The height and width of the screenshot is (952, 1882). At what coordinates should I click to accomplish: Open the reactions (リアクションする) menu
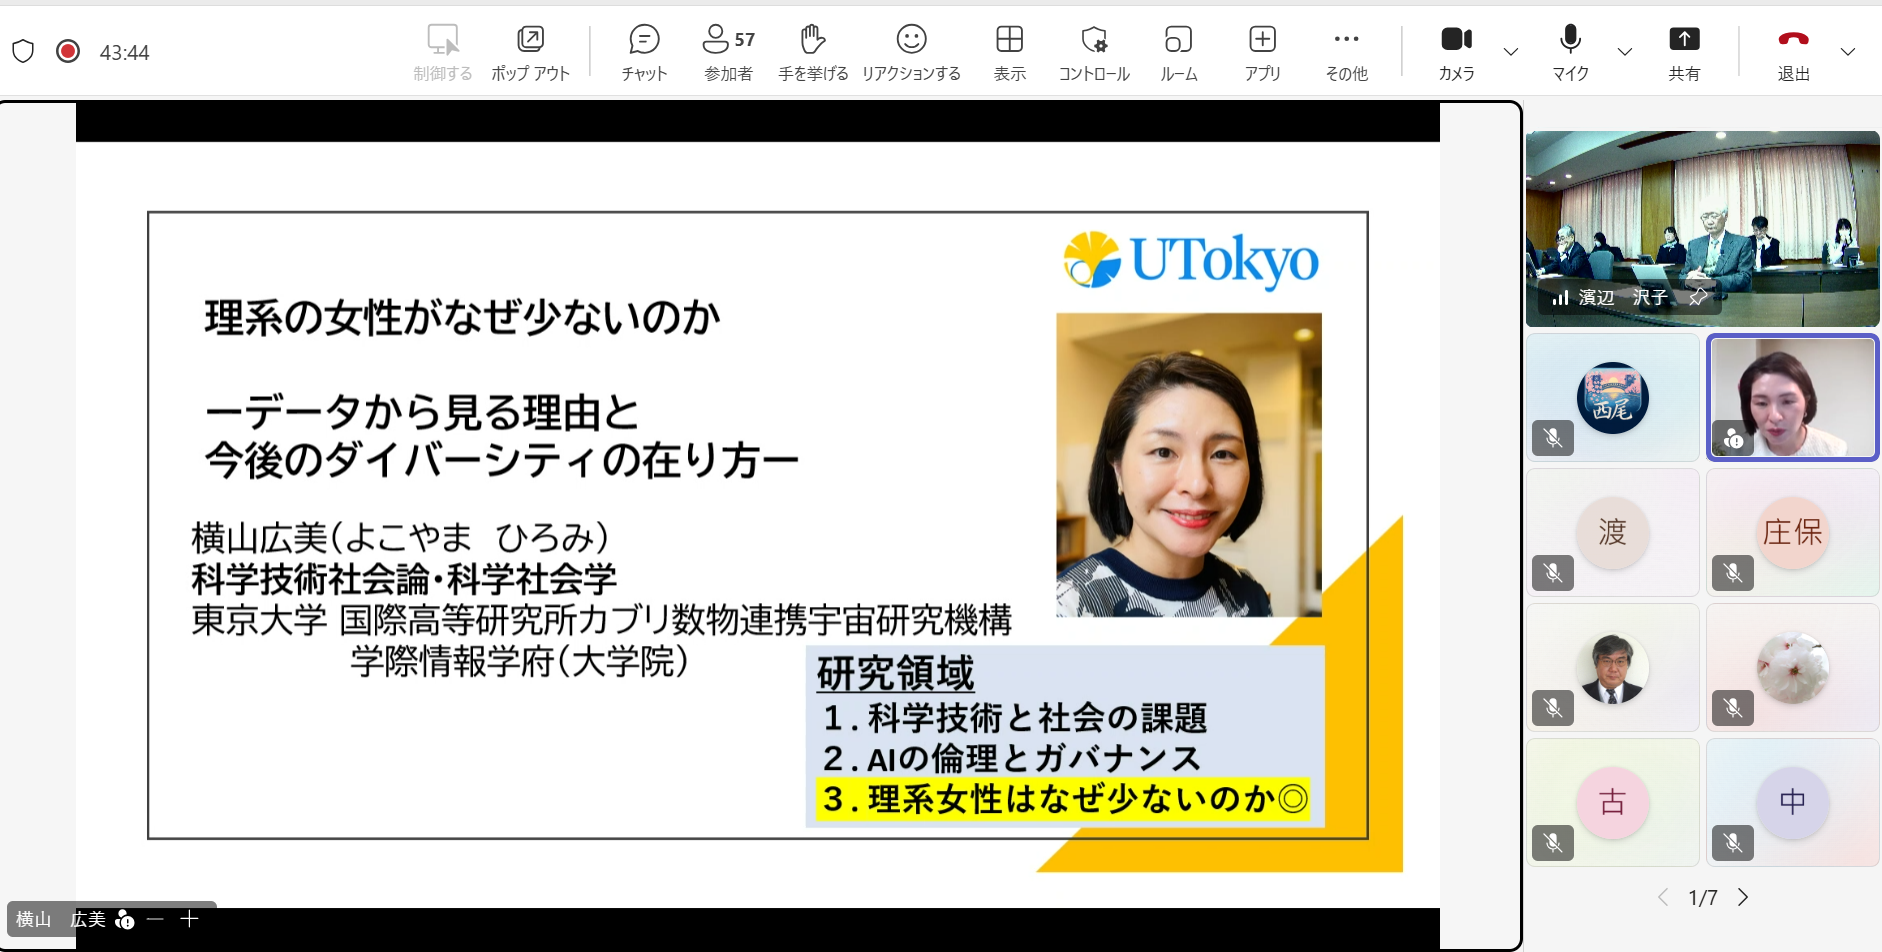coord(911,52)
